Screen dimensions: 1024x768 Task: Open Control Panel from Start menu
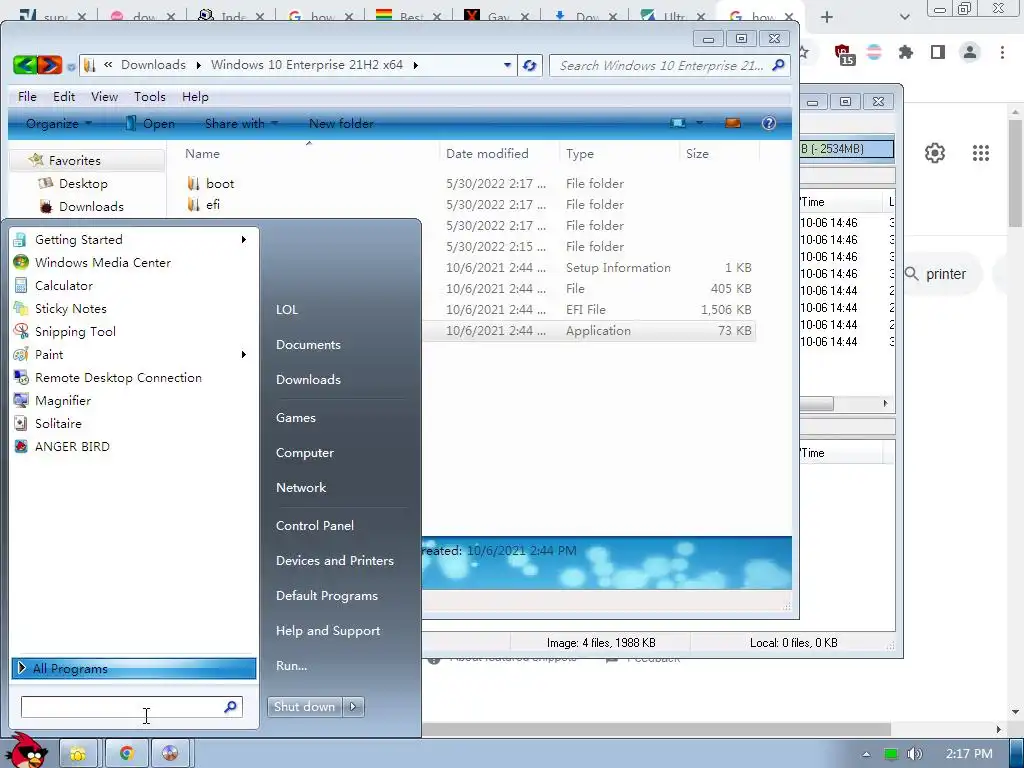tap(315, 526)
